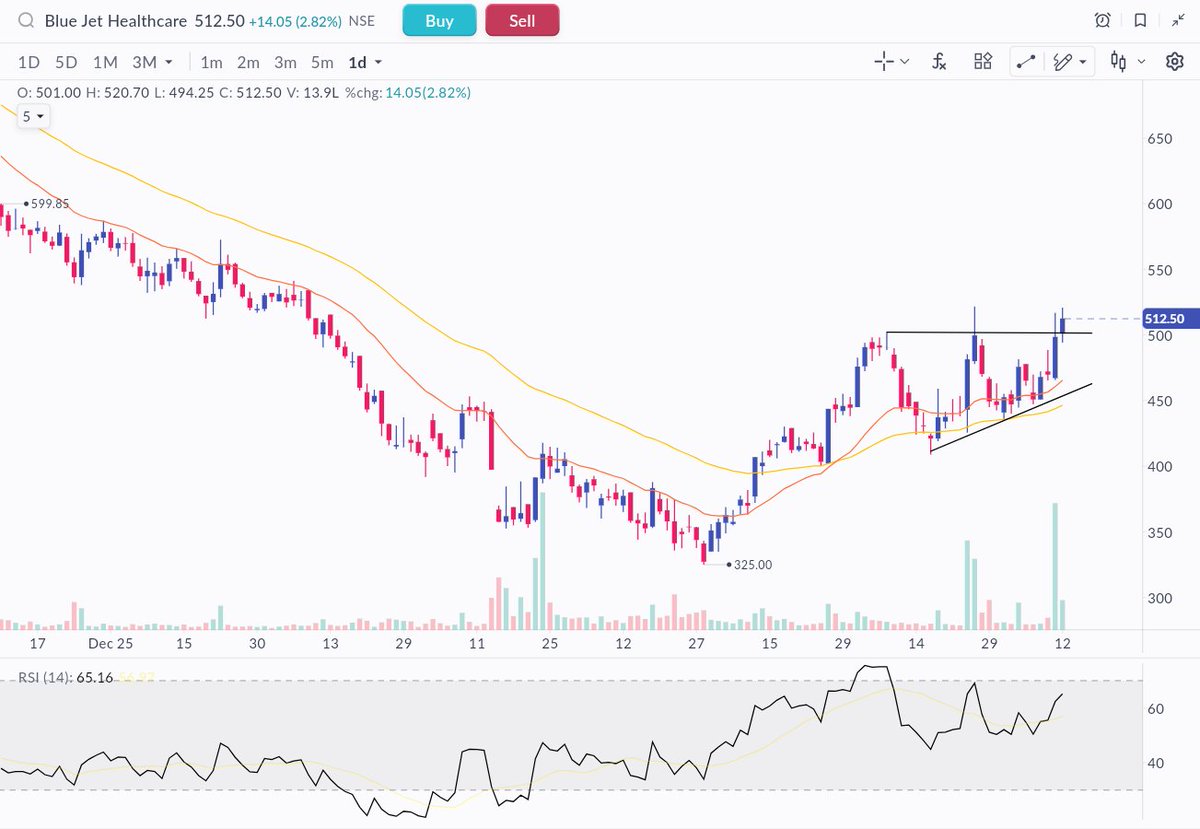Select the trend line drawing tool

(1025, 62)
